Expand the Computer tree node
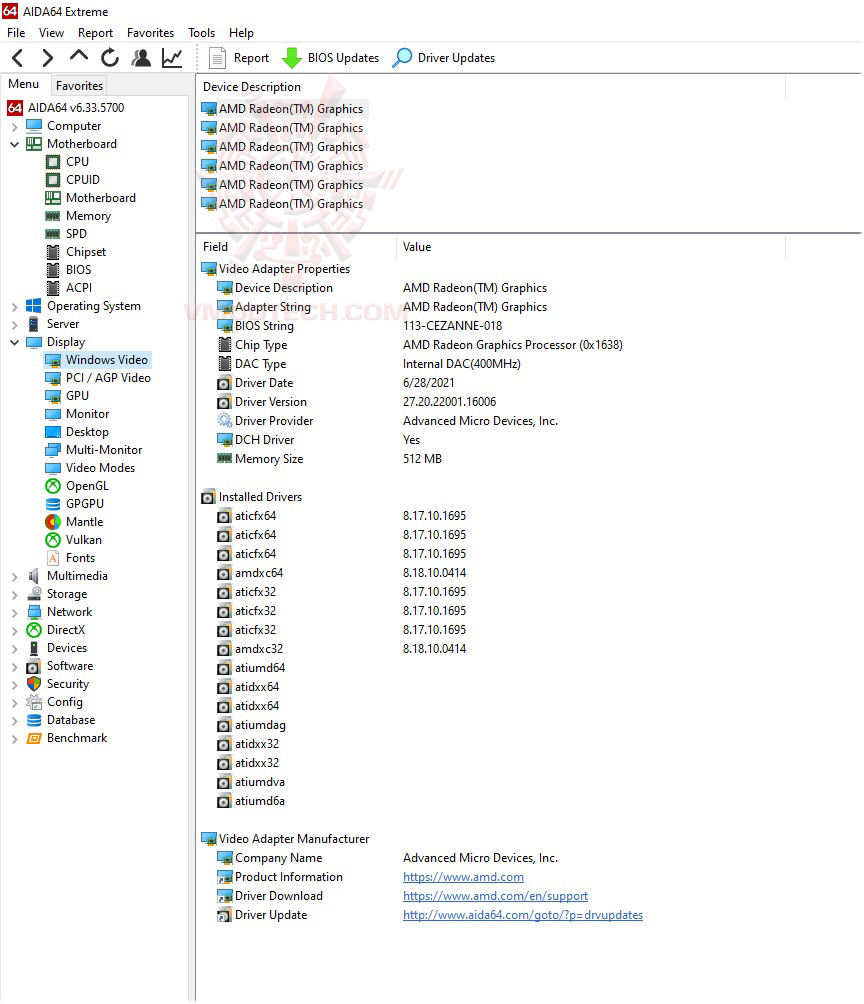This screenshot has height=1004, width=864. point(14,127)
